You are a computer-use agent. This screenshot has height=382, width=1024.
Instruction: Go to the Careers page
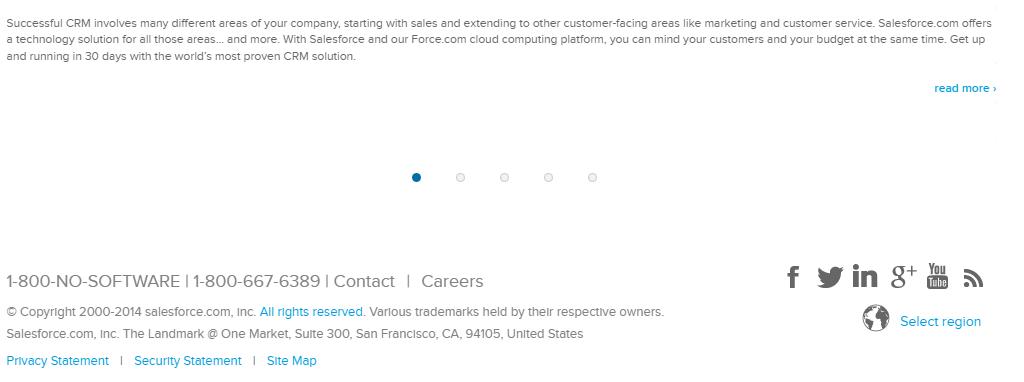(452, 281)
